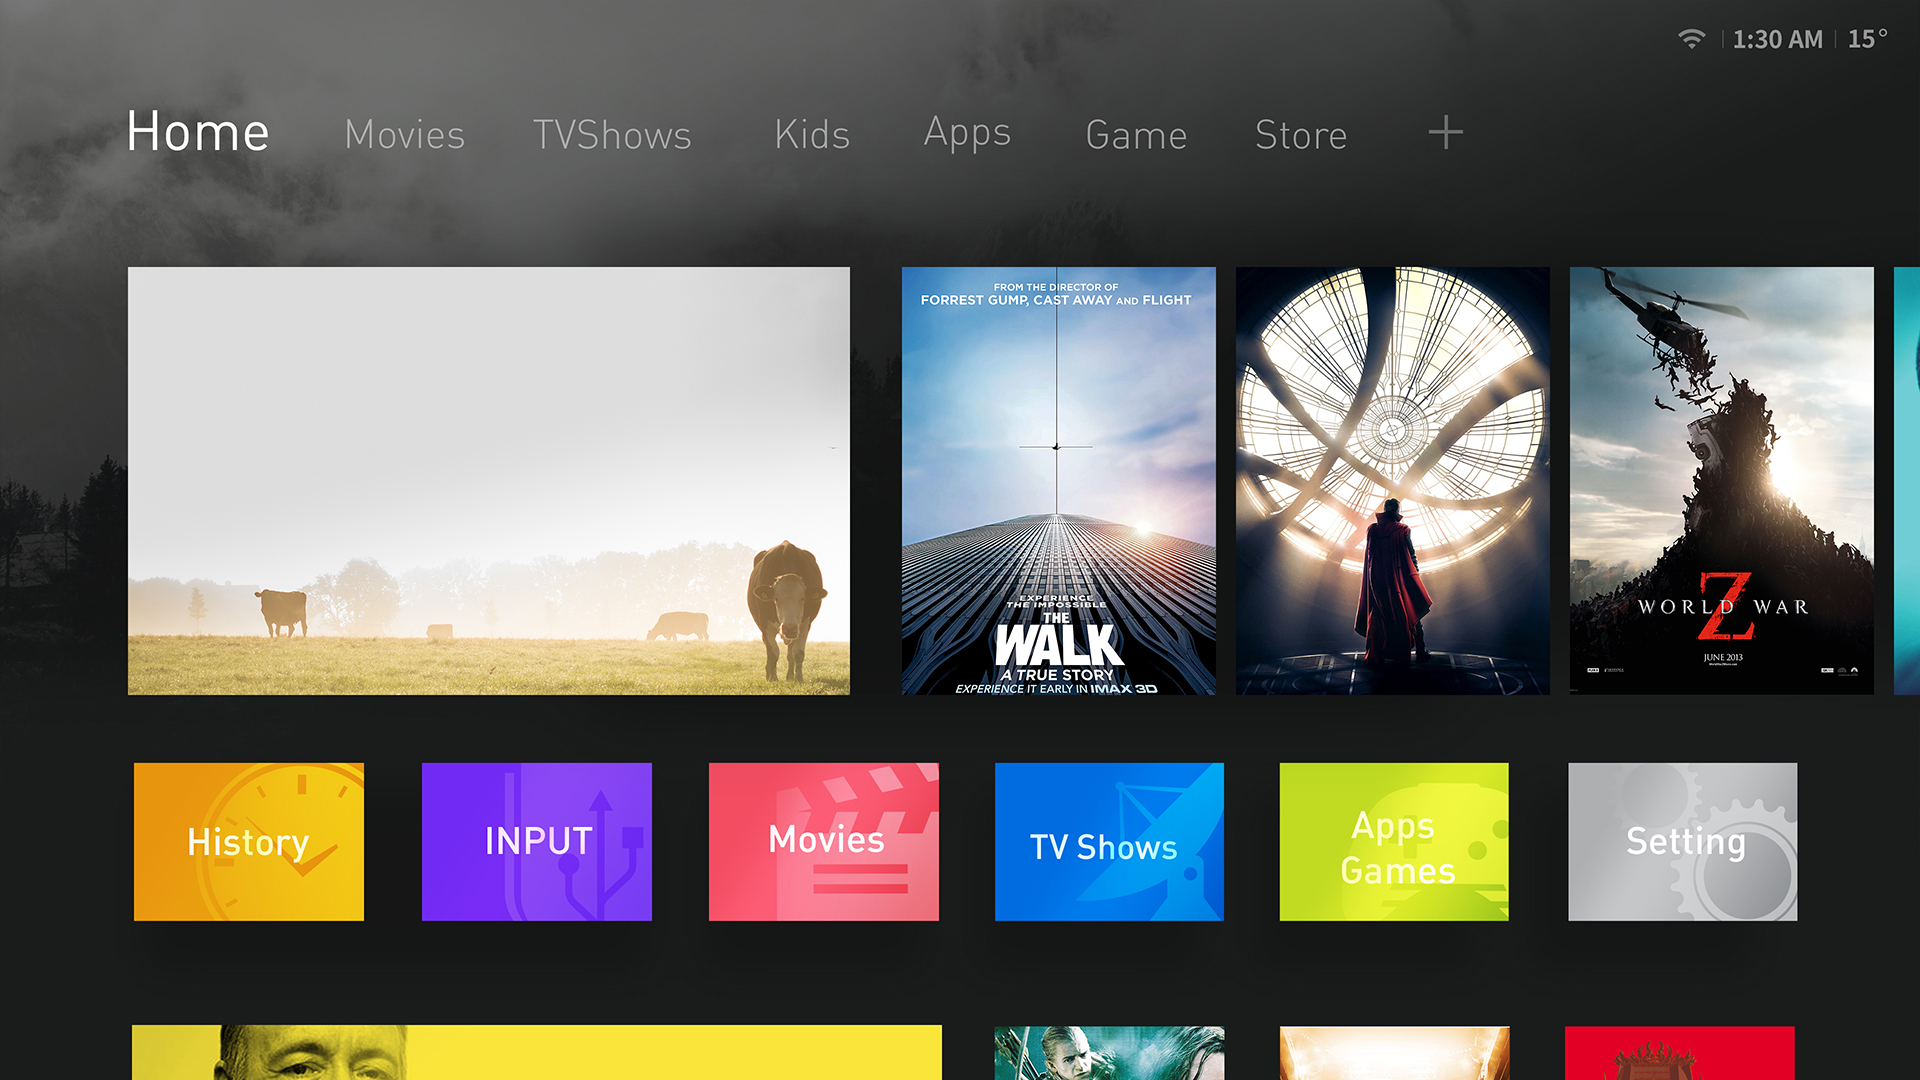Open the TV Shows satellite dish tile

click(x=1109, y=841)
